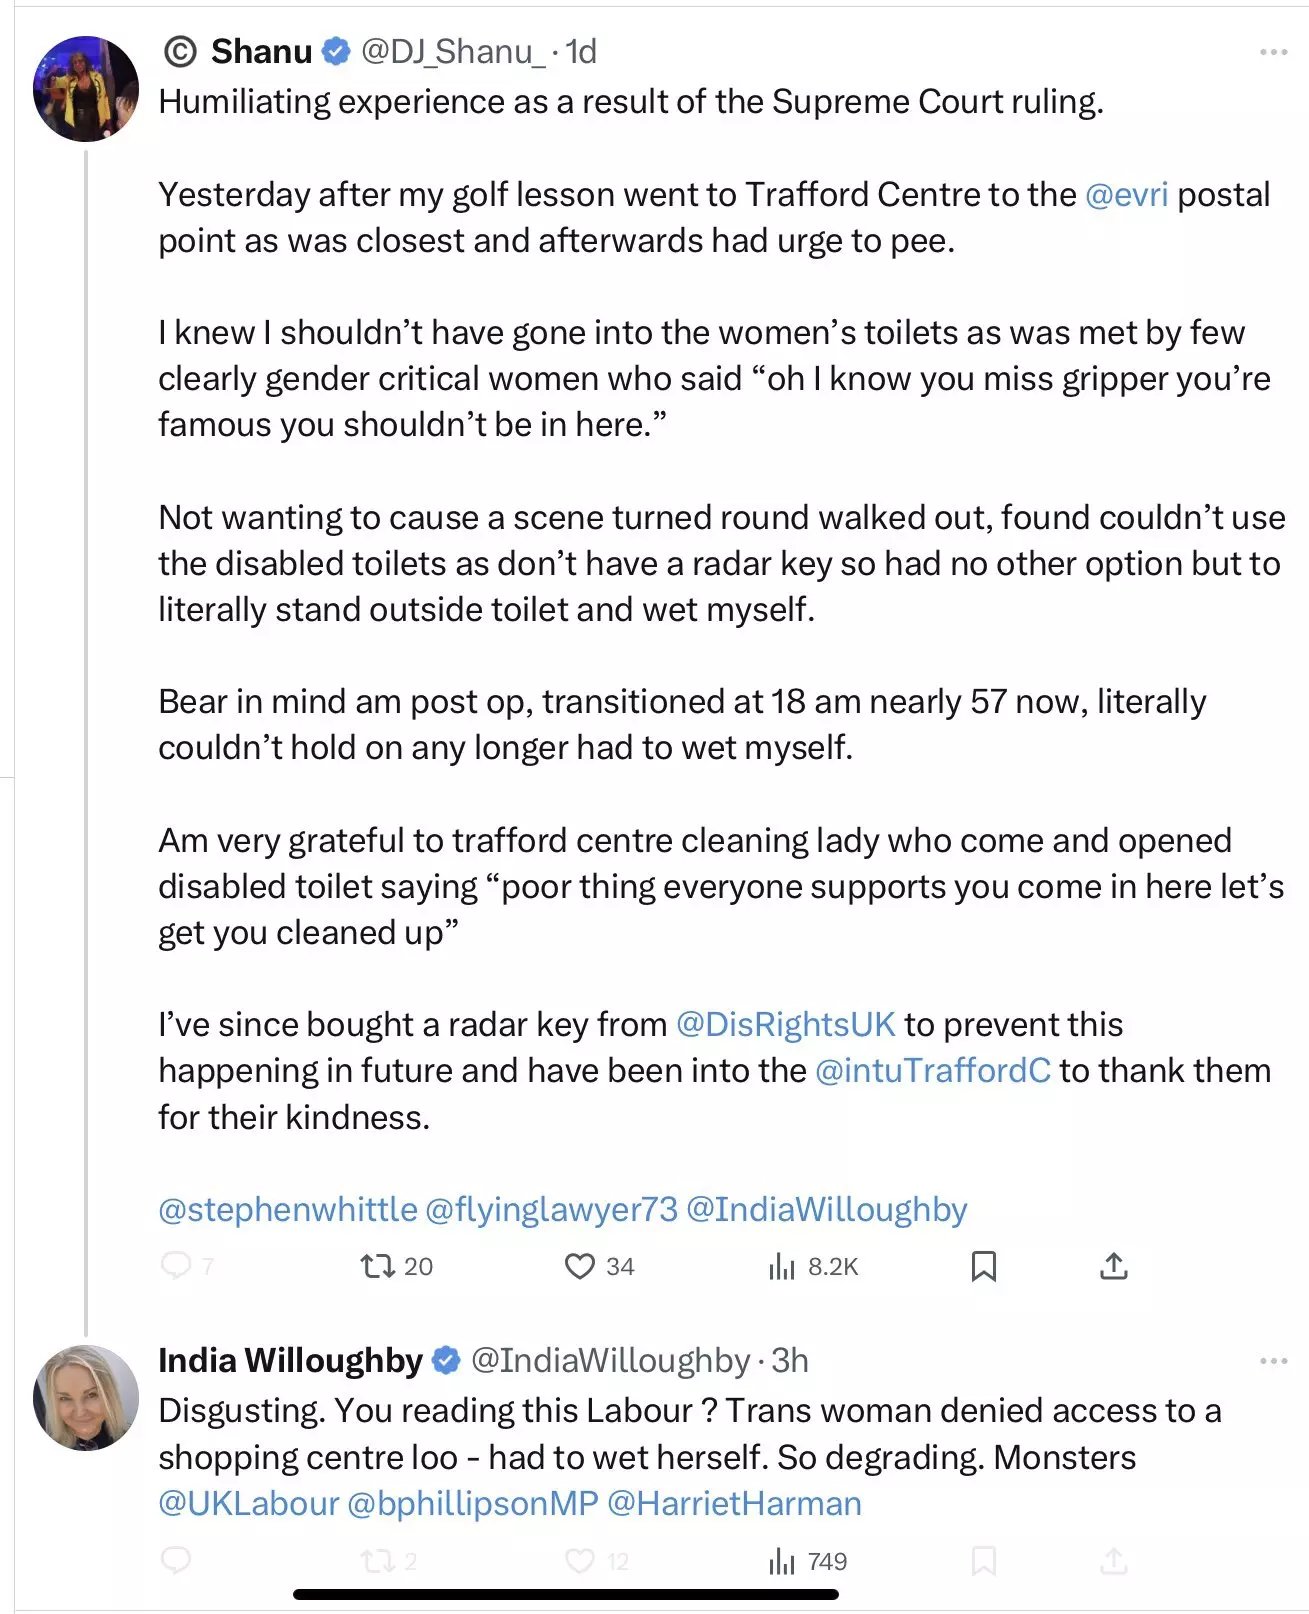1309x1614 pixels.
Task: Share Shanu's tweet
Action: click(1113, 1267)
